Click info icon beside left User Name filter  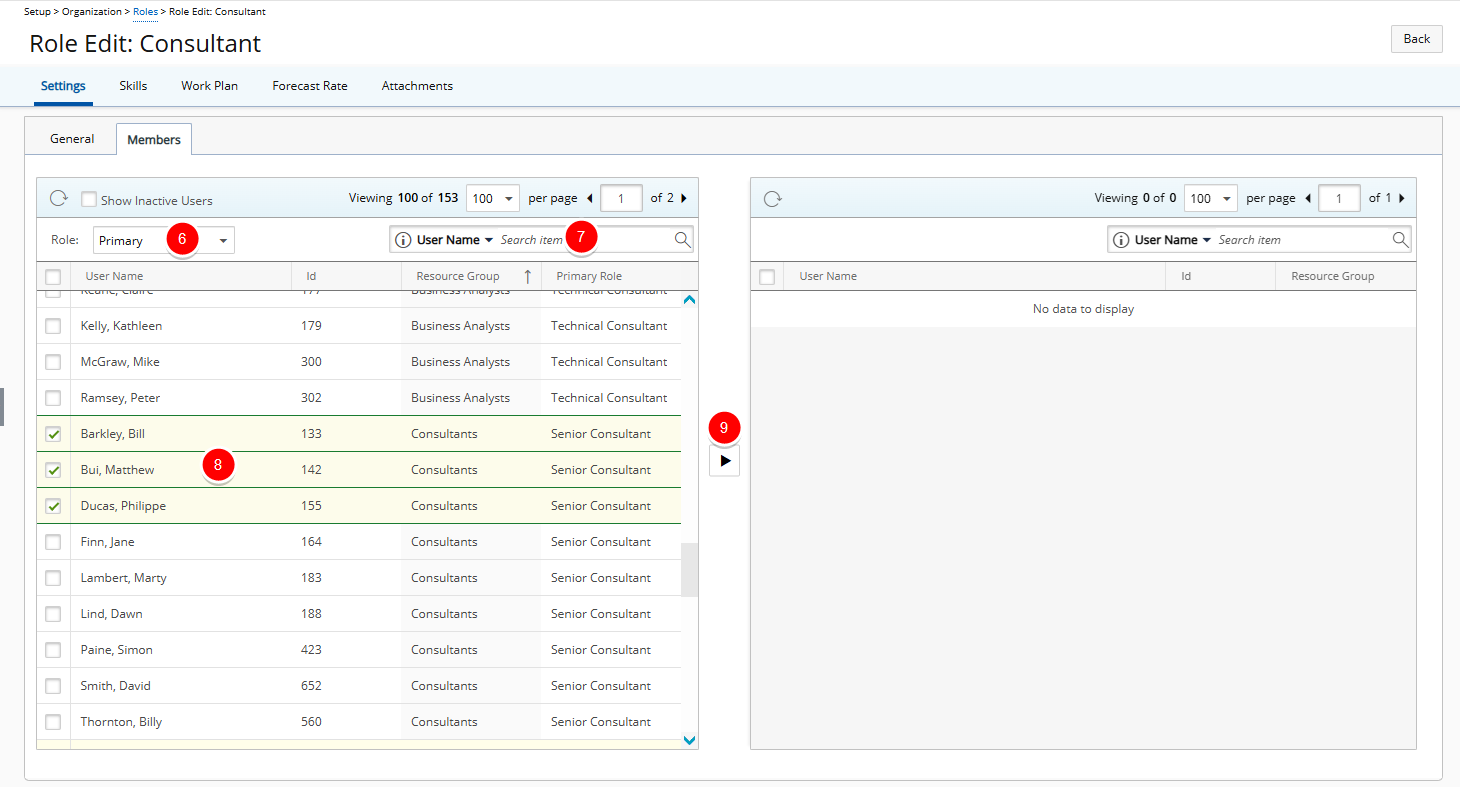click(x=403, y=240)
